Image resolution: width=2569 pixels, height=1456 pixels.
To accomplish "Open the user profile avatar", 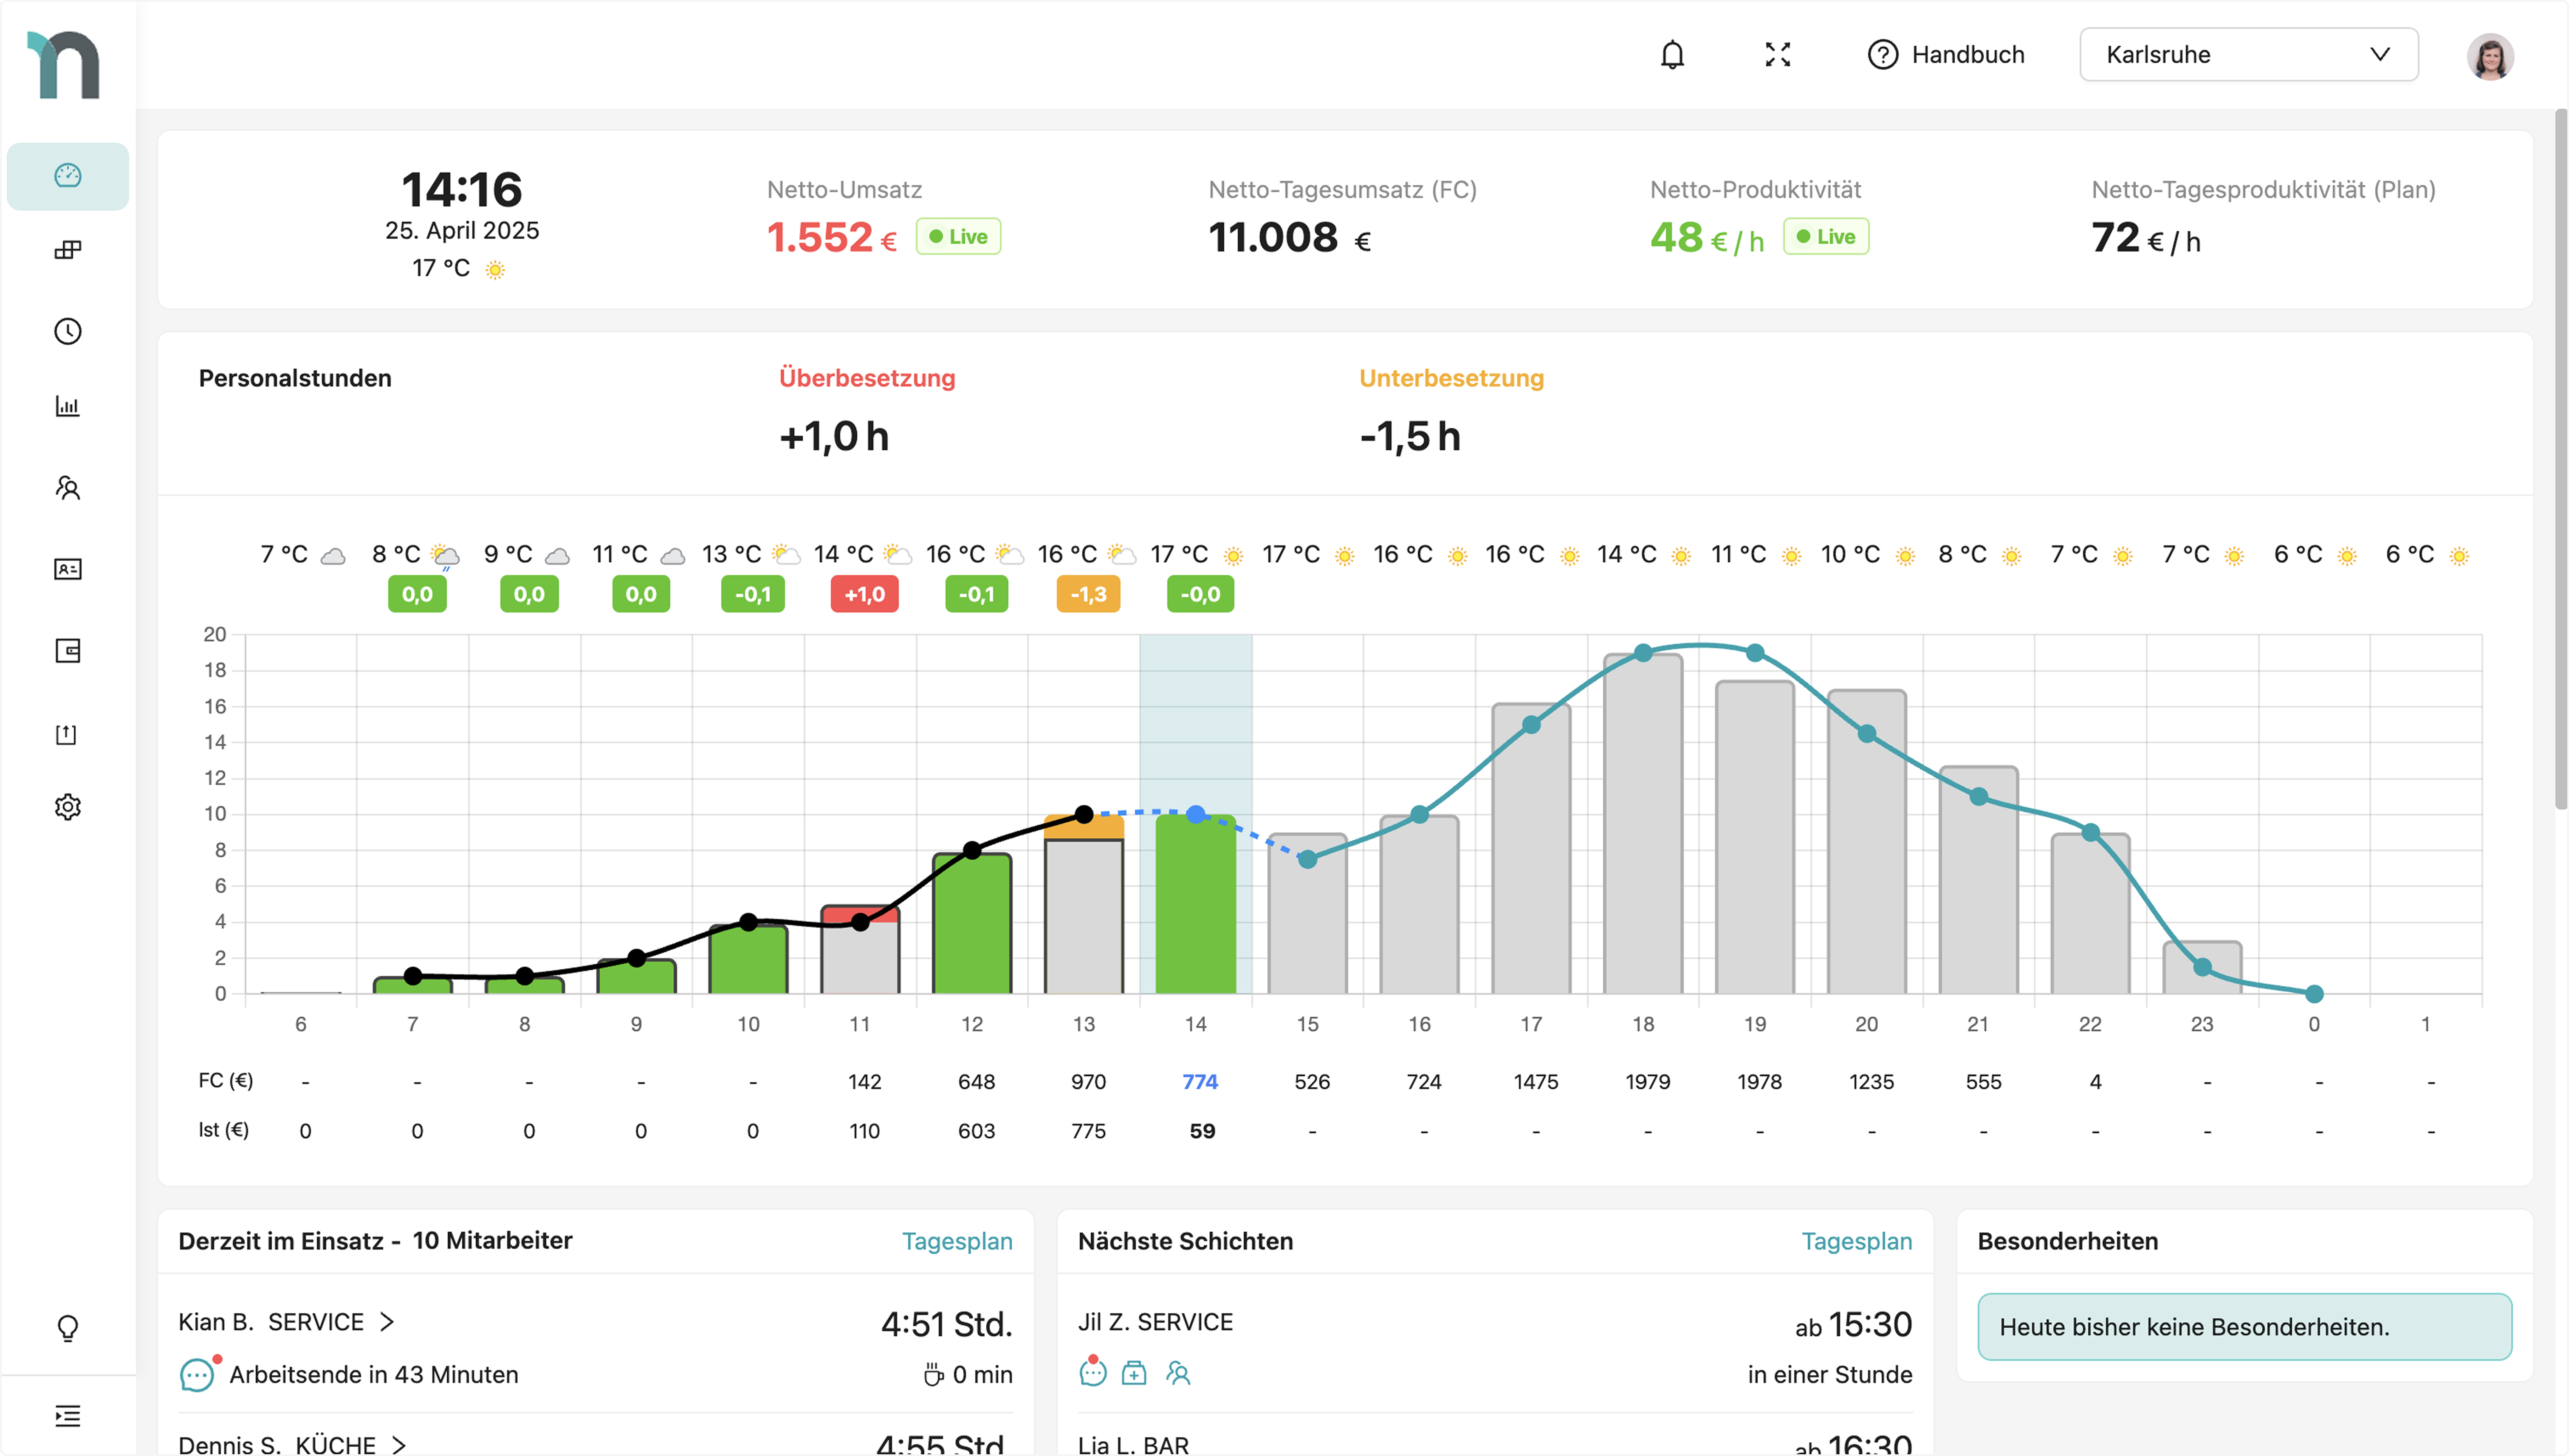I will click(2490, 56).
